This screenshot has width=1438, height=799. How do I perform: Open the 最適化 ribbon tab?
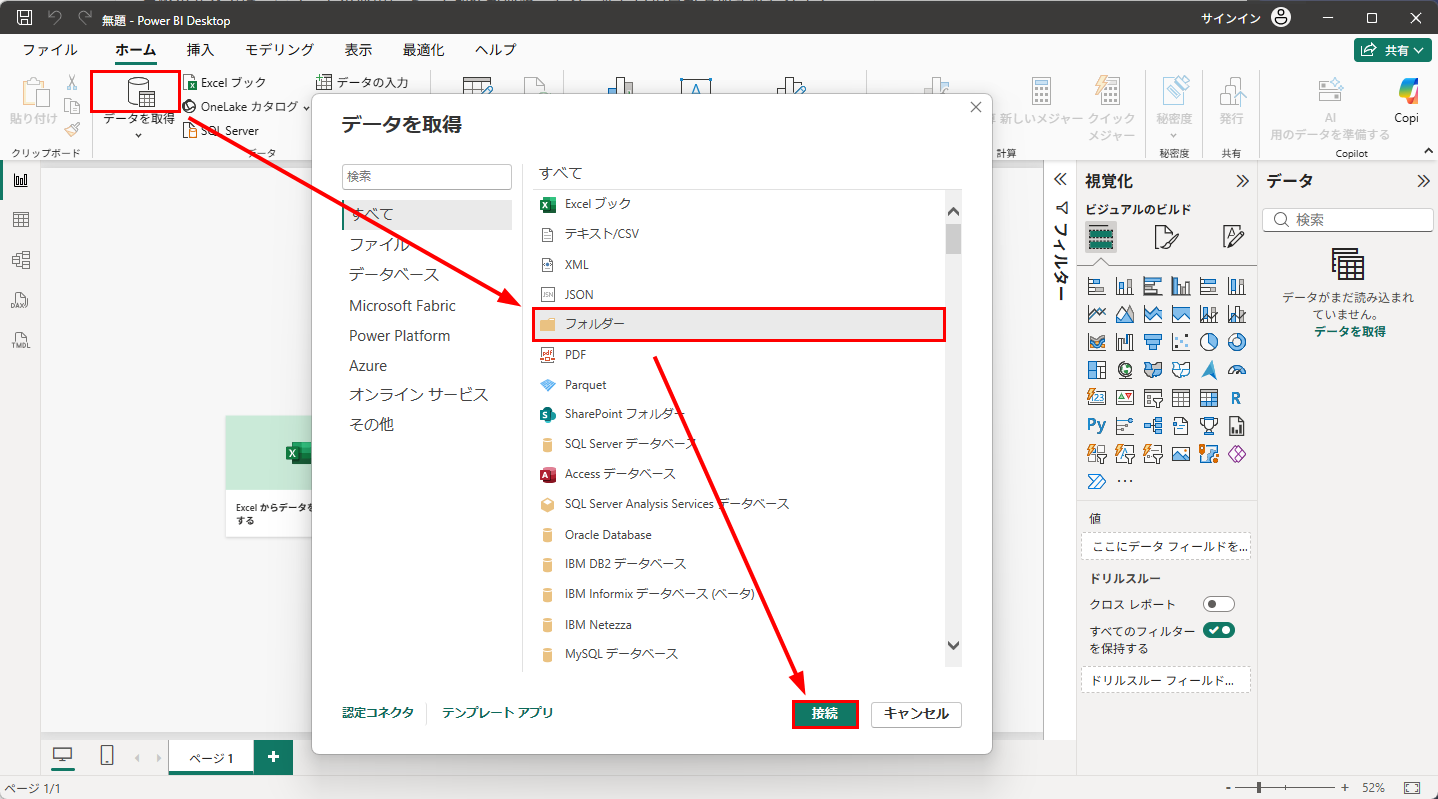point(424,50)
